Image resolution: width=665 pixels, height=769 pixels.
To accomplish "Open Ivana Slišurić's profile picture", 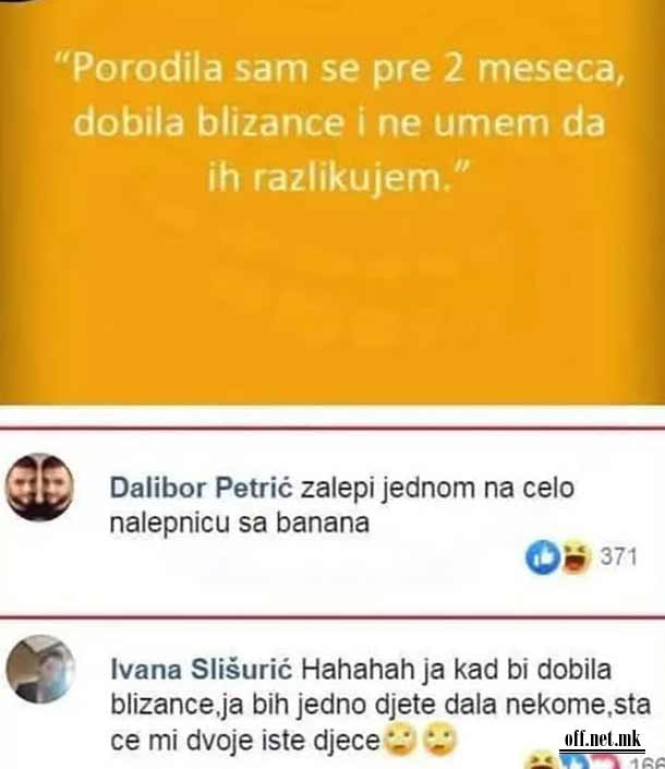I will point(41,669).
